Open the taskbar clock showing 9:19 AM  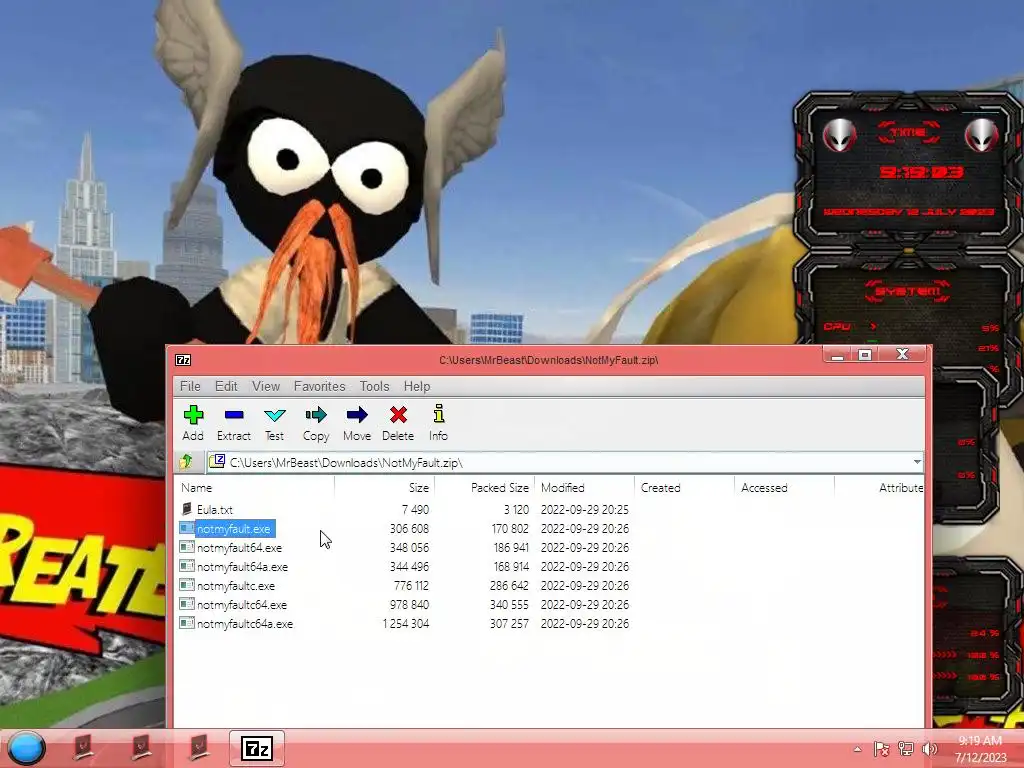980,749
